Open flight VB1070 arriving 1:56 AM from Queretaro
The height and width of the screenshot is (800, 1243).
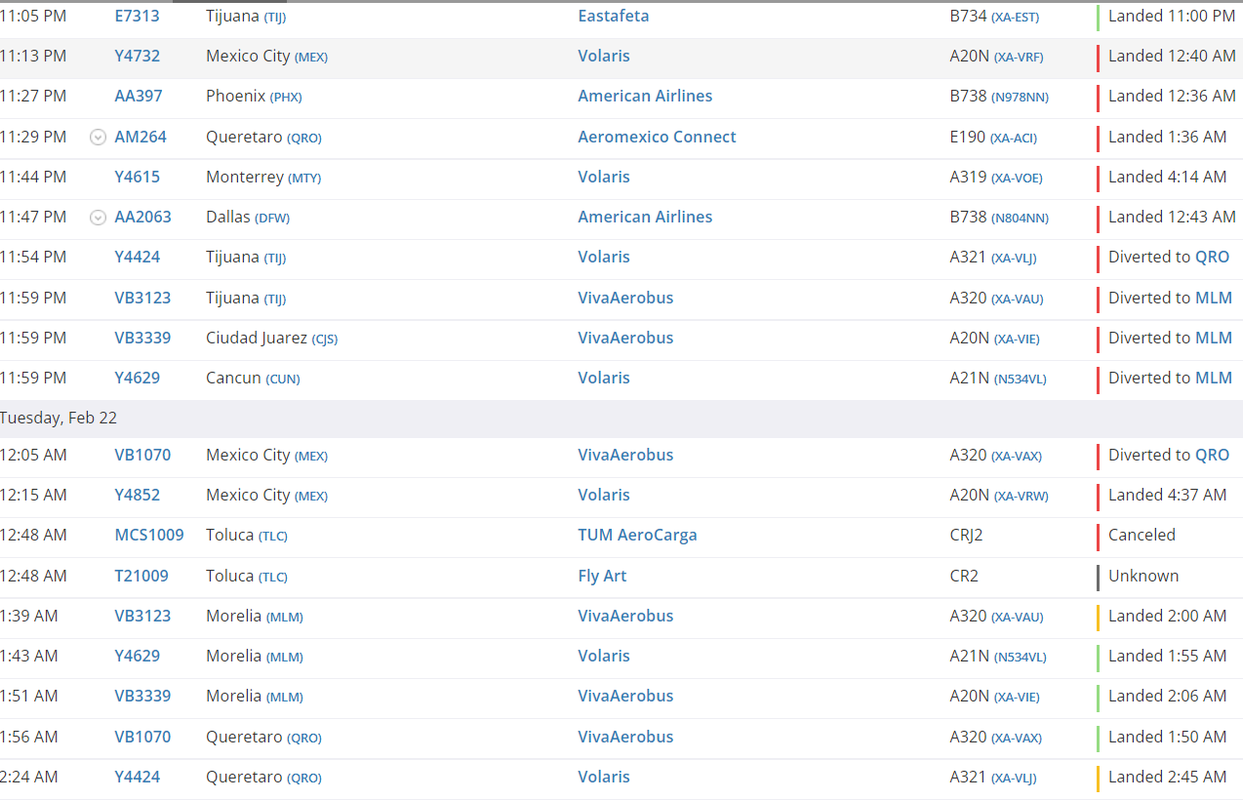142,737
